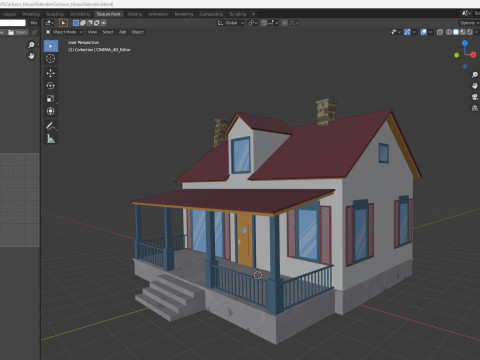Choose the Set new selection mode icon

(76, 23)
